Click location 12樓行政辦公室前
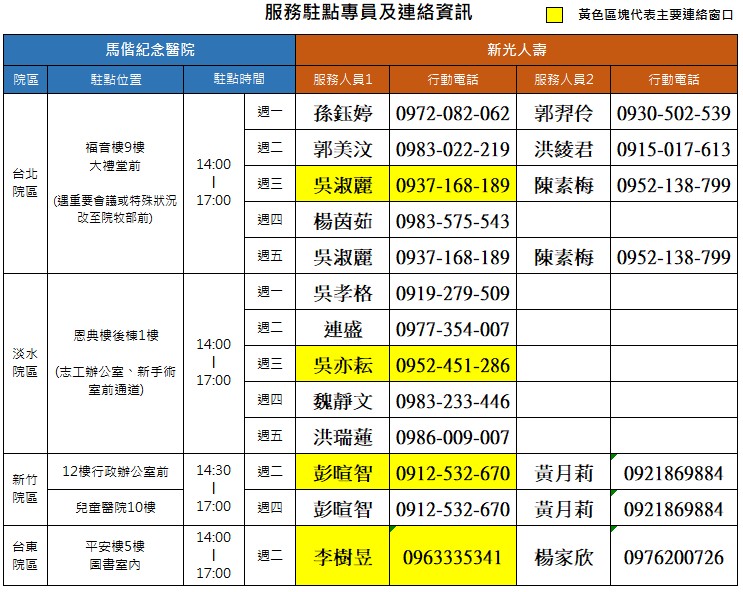This screenshot has width=743, height=592. 116,472
